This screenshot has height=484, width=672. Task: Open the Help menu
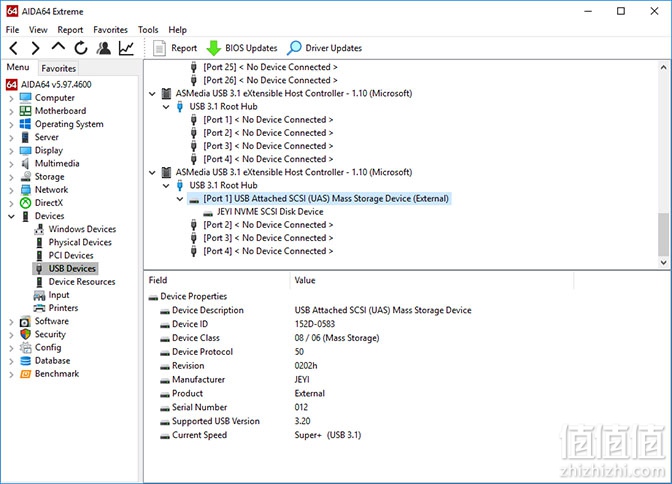177,30
